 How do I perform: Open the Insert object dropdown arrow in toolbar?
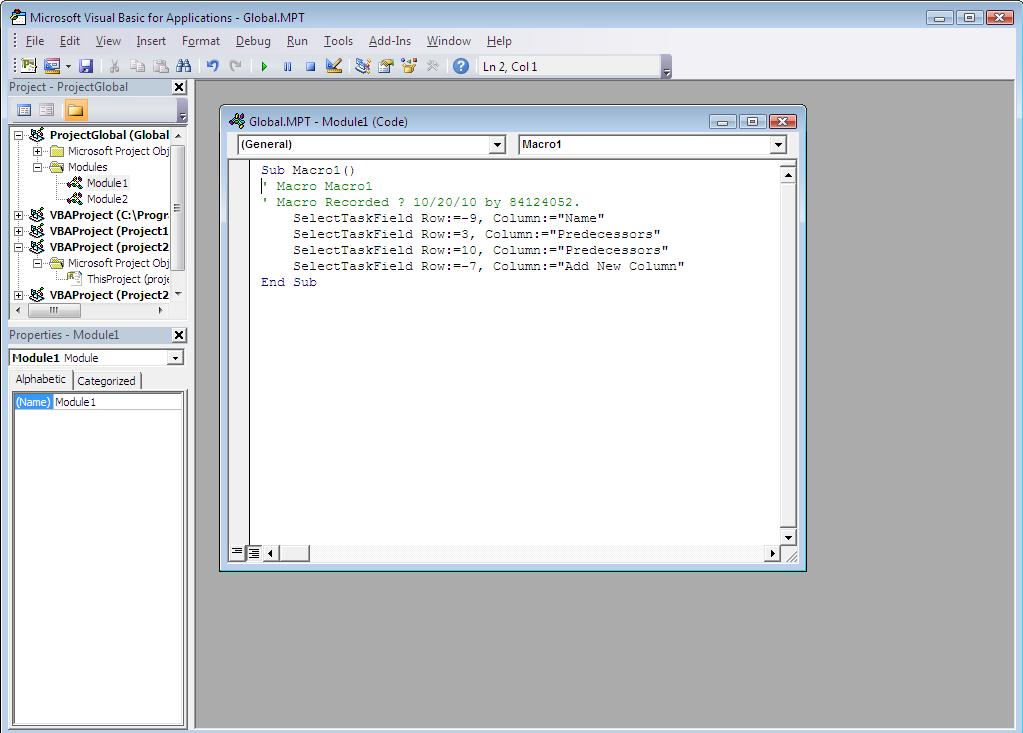(x=69, y=66)
